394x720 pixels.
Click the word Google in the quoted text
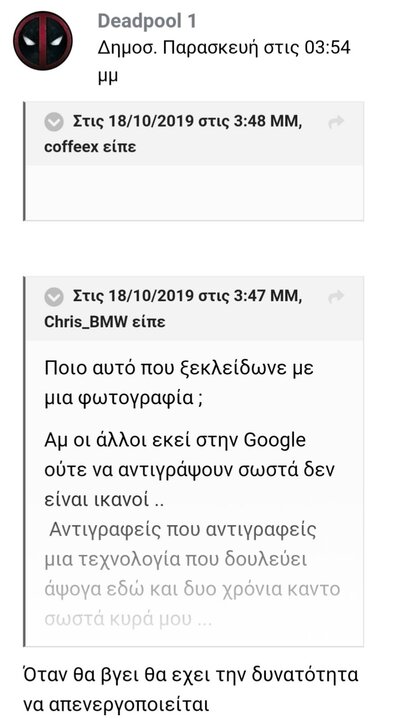point(274,441)
